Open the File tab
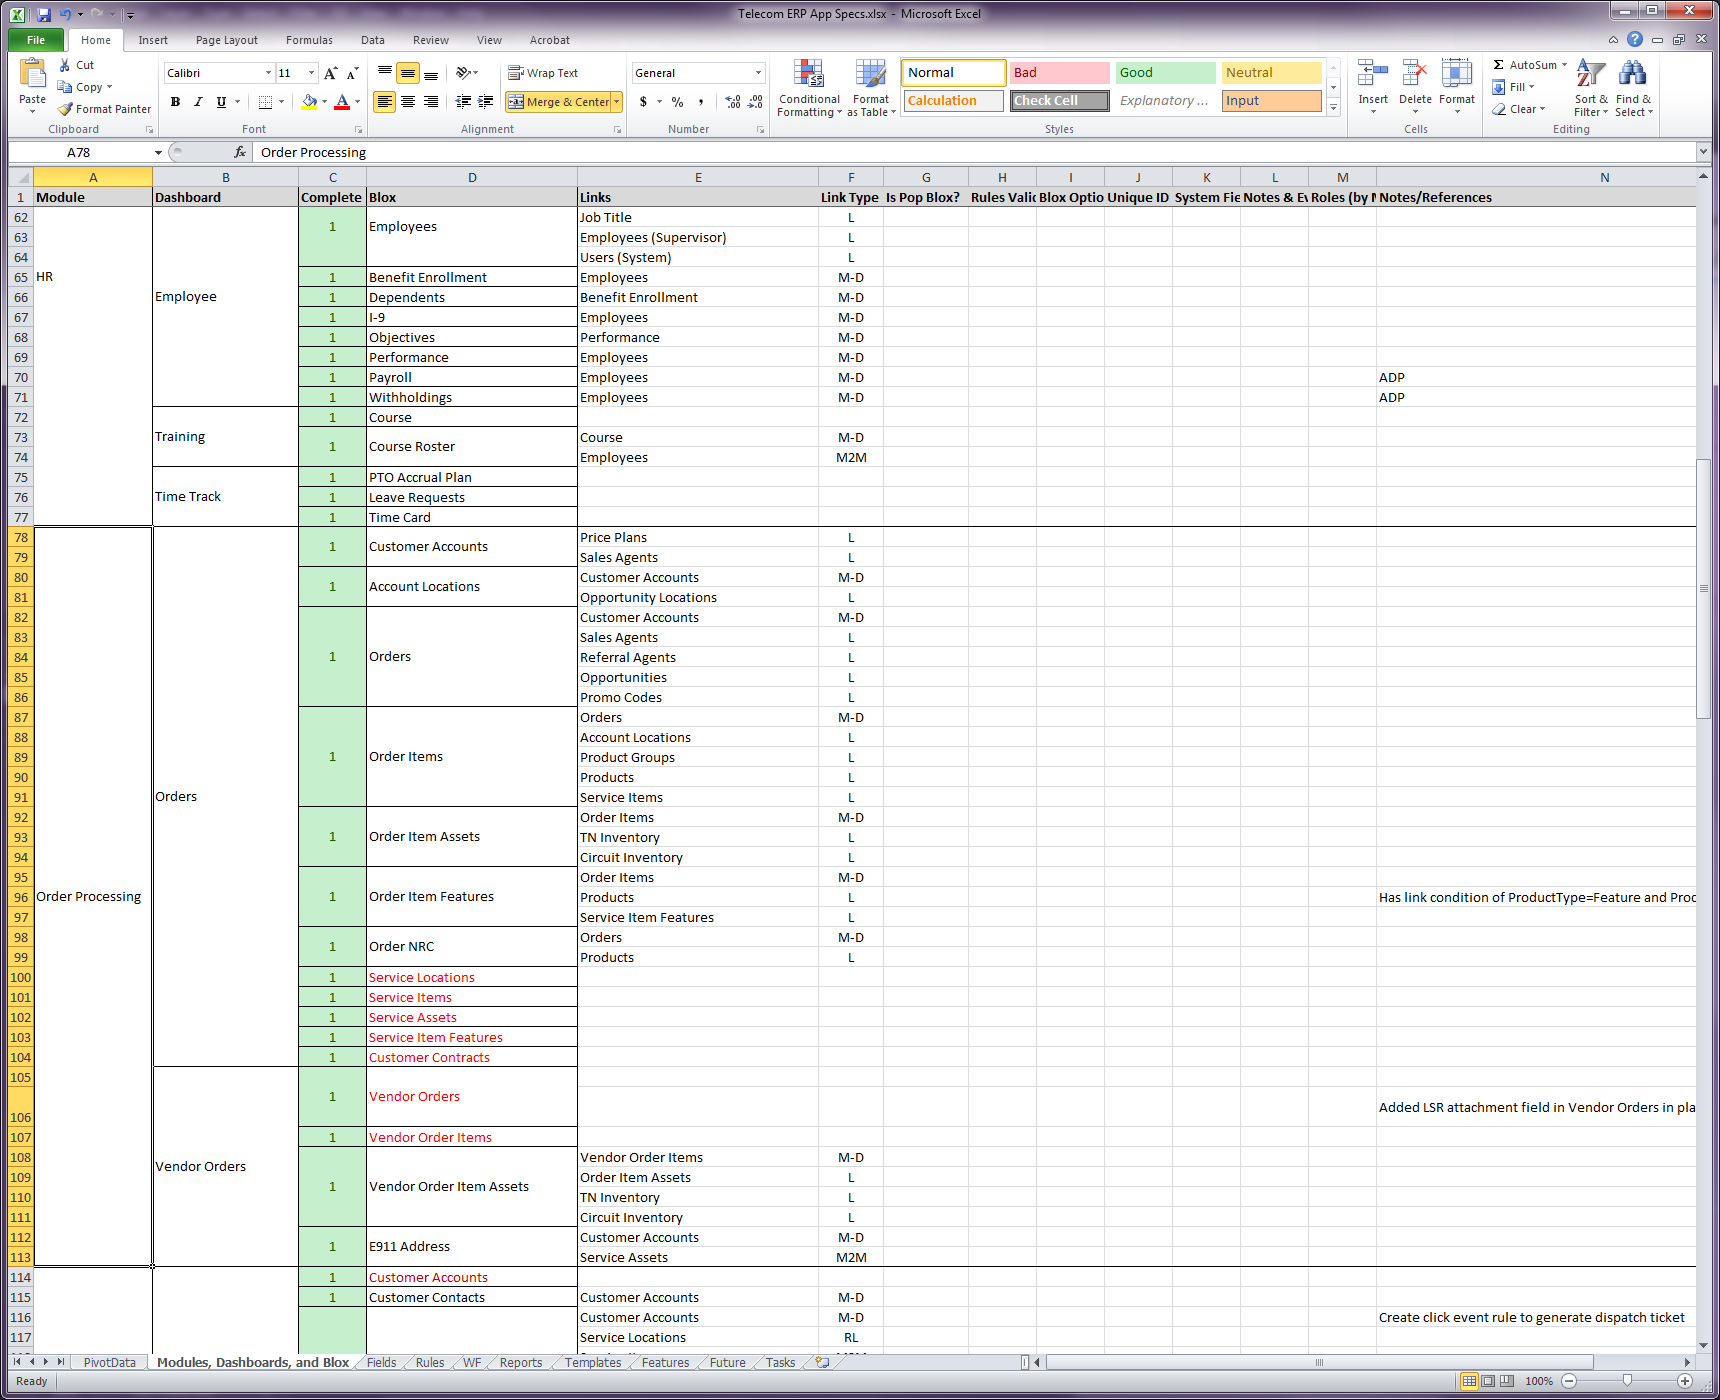The image size is (1720, 1400). pos(36,40)
